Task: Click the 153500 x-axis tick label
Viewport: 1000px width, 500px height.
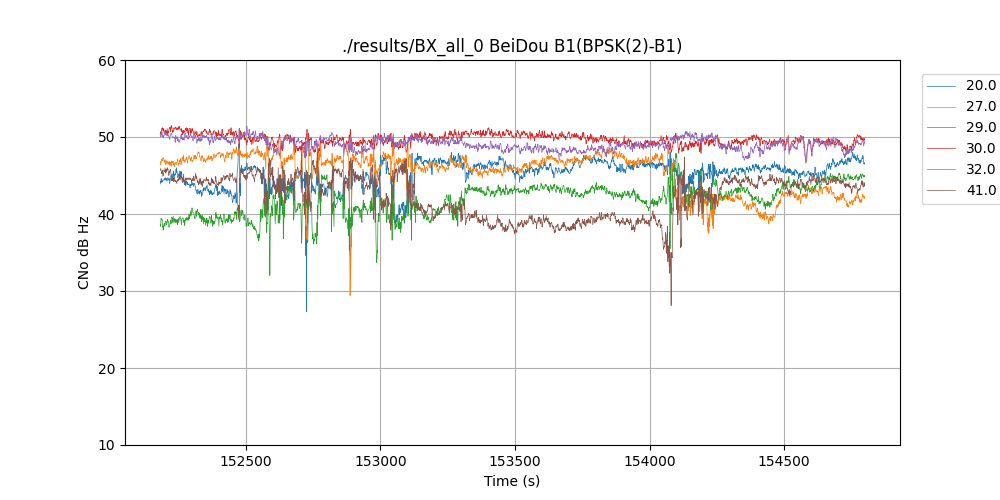Action: [x=515, y=460]
